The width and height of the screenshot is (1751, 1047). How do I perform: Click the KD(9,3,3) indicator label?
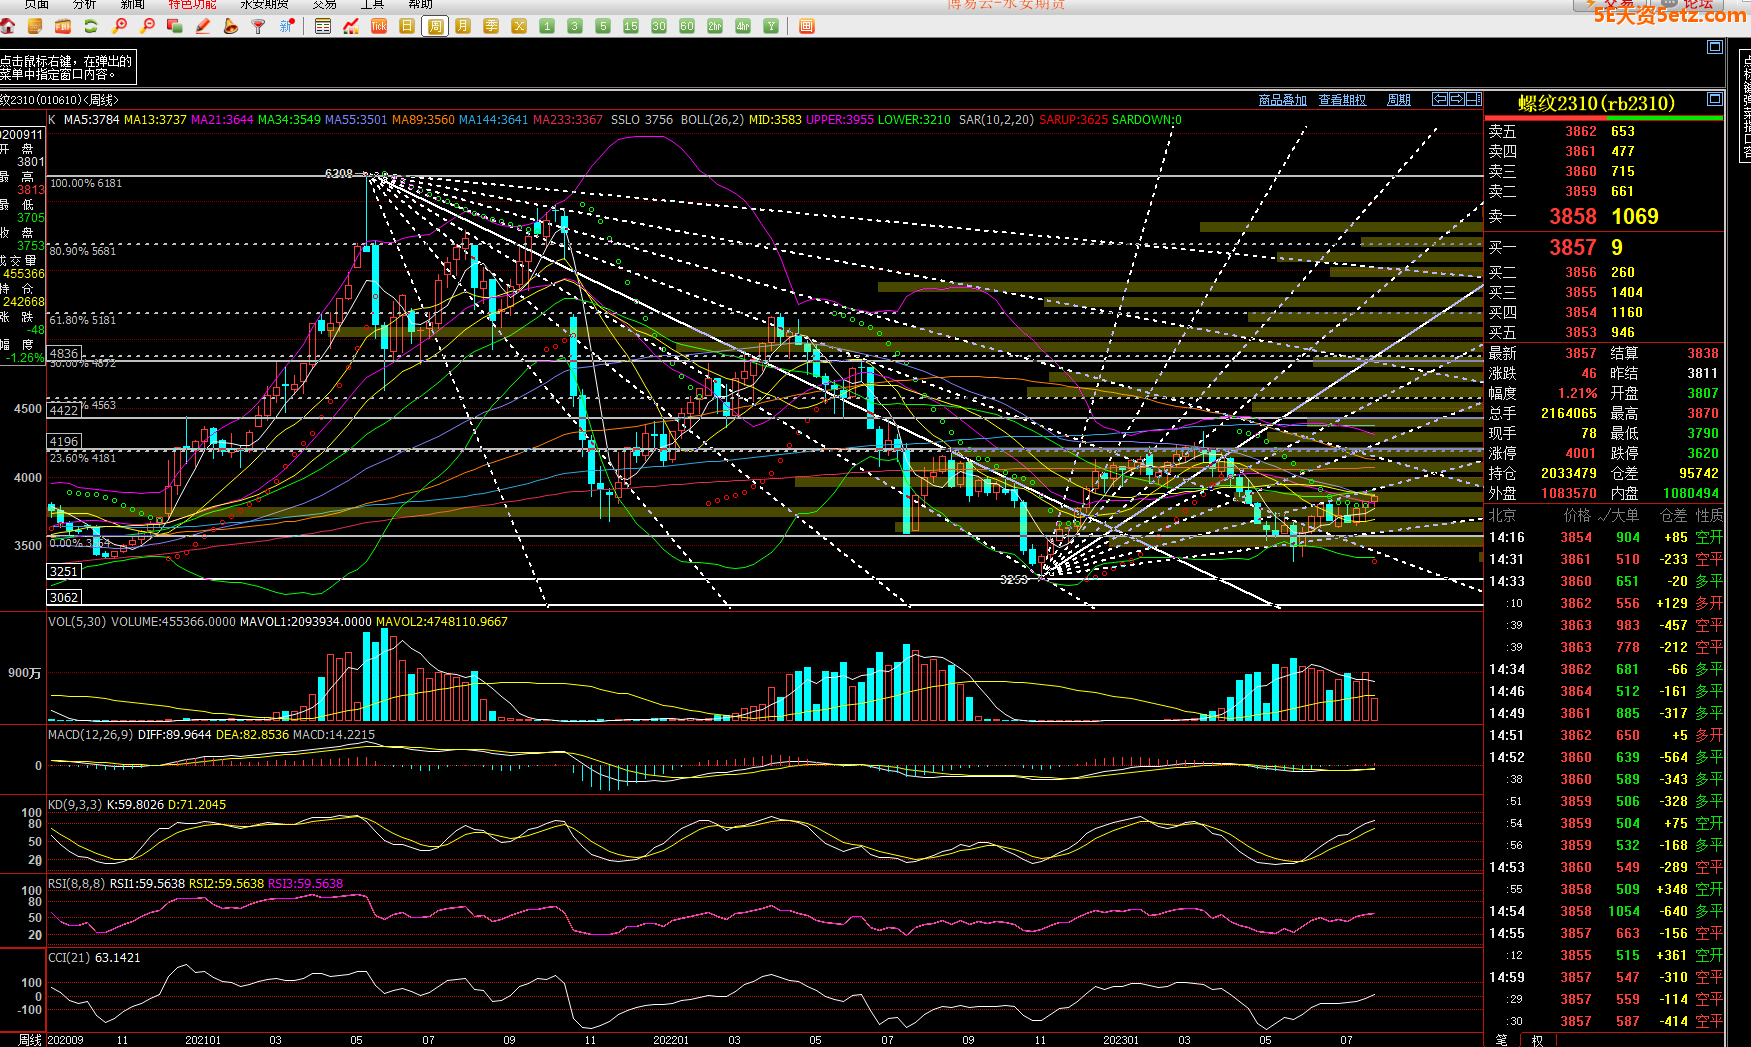75,805
